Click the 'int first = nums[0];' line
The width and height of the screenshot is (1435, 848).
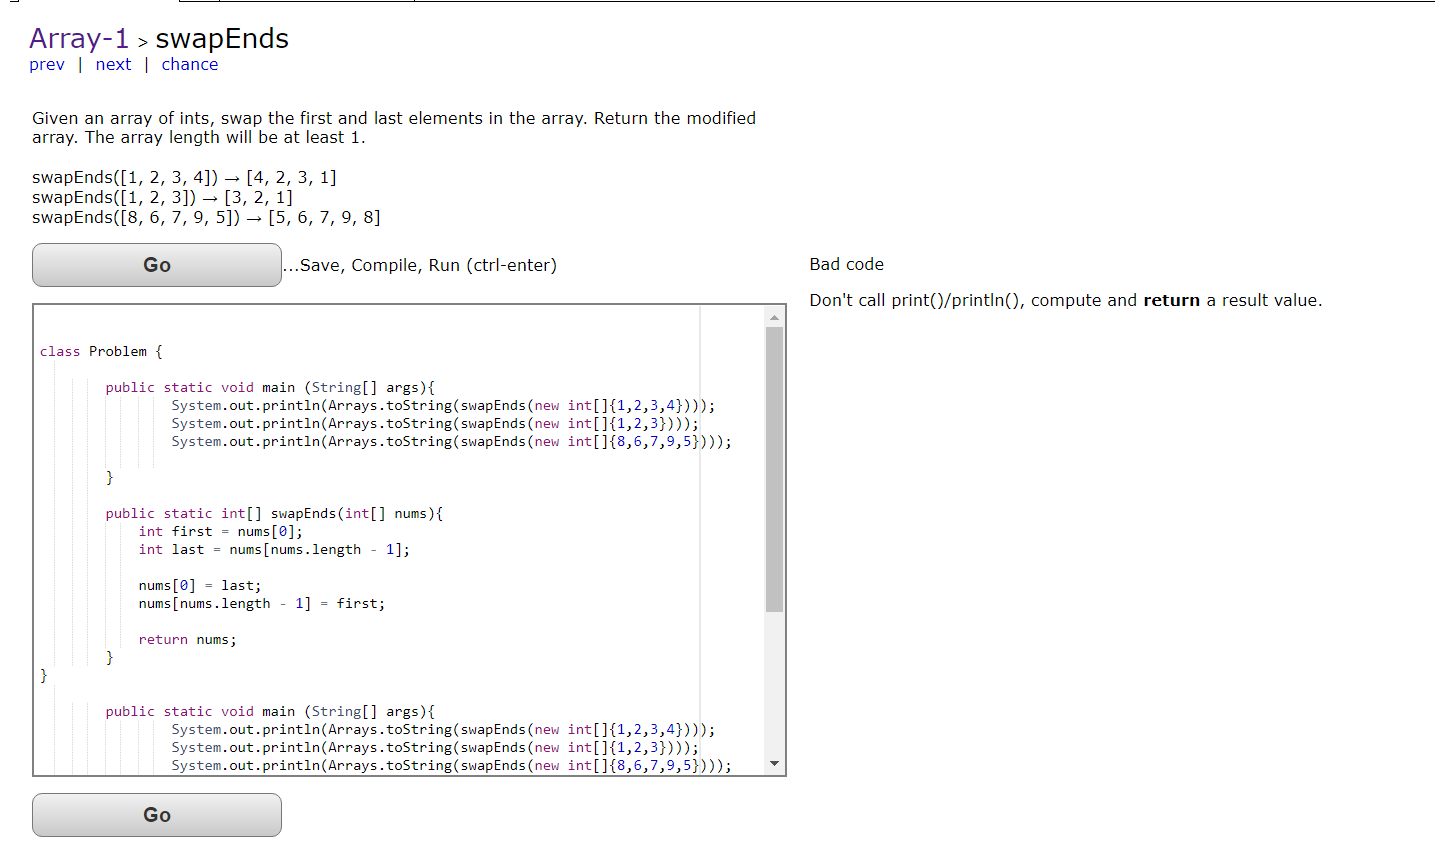220,531
